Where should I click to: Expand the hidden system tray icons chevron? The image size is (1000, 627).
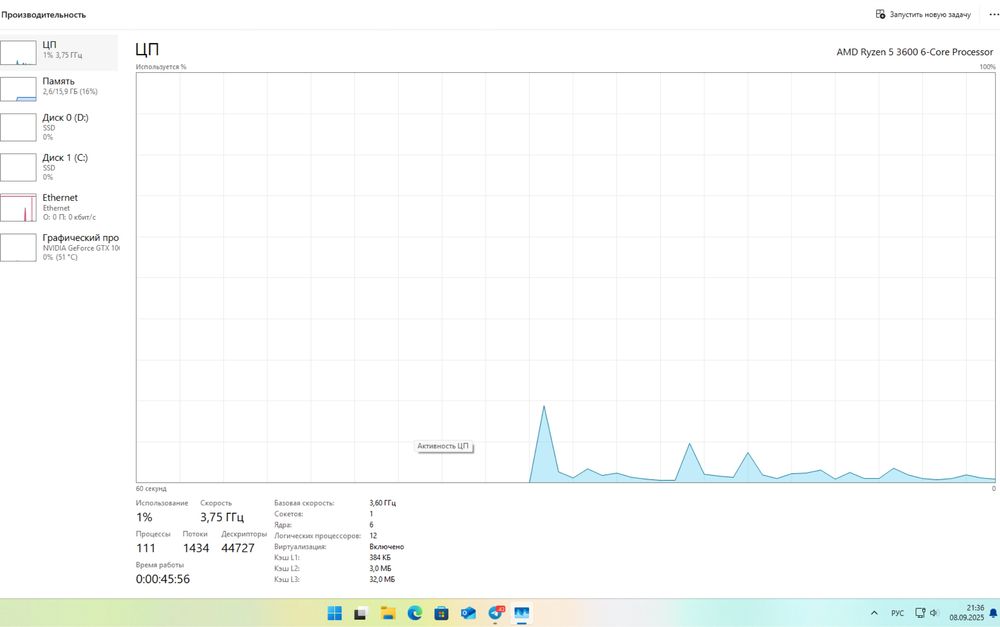874,613
